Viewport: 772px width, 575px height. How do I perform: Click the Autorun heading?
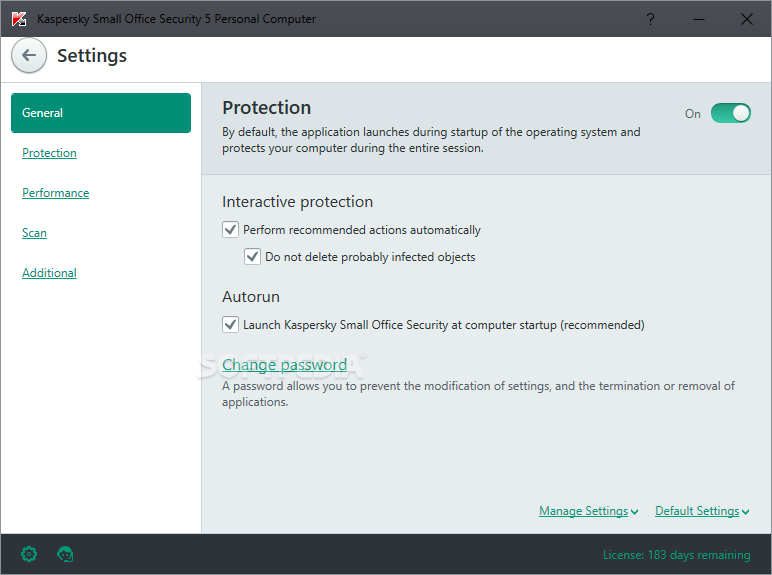point(251,297)
